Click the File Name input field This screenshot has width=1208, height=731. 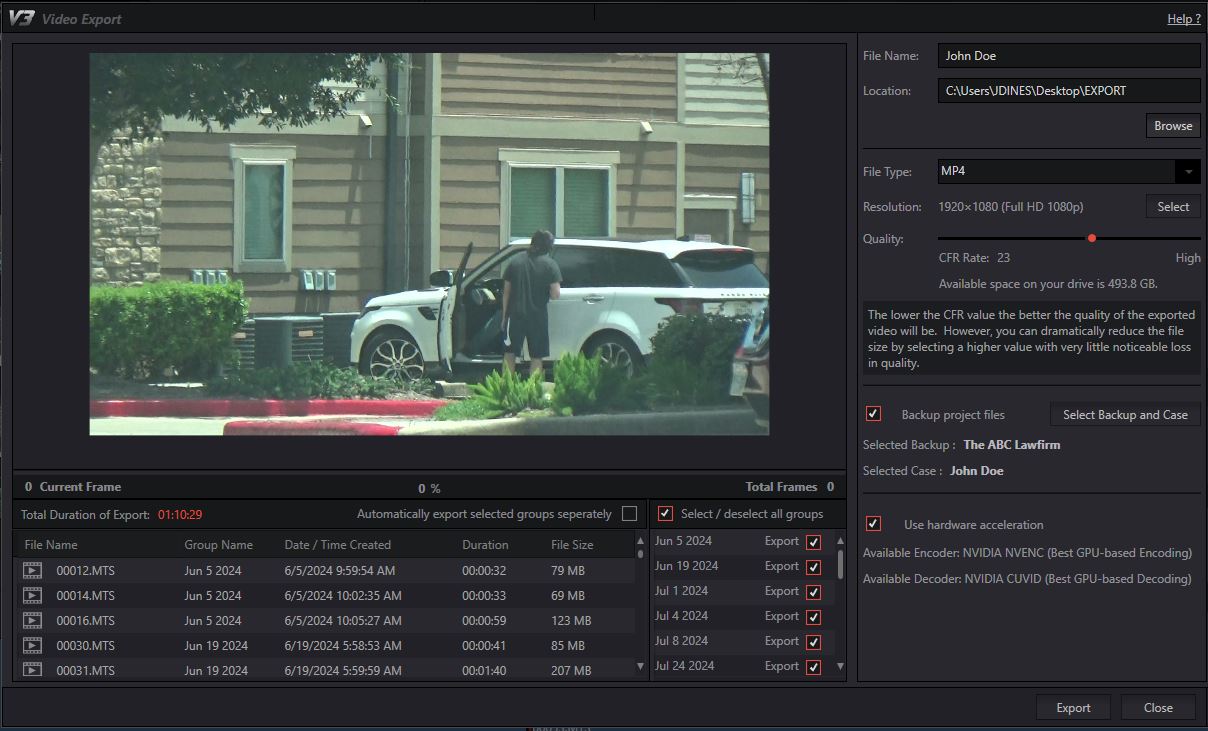(1069, 56)
